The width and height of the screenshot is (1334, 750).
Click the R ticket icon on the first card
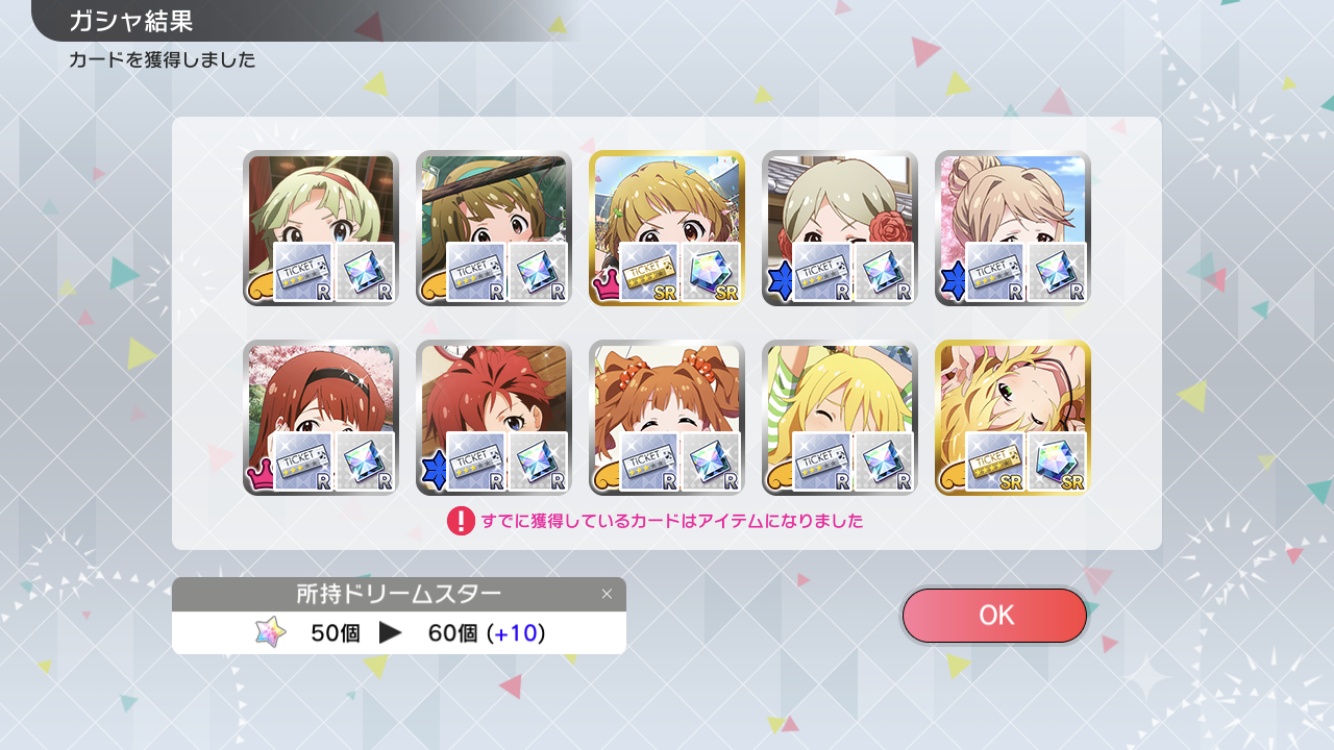303,273
